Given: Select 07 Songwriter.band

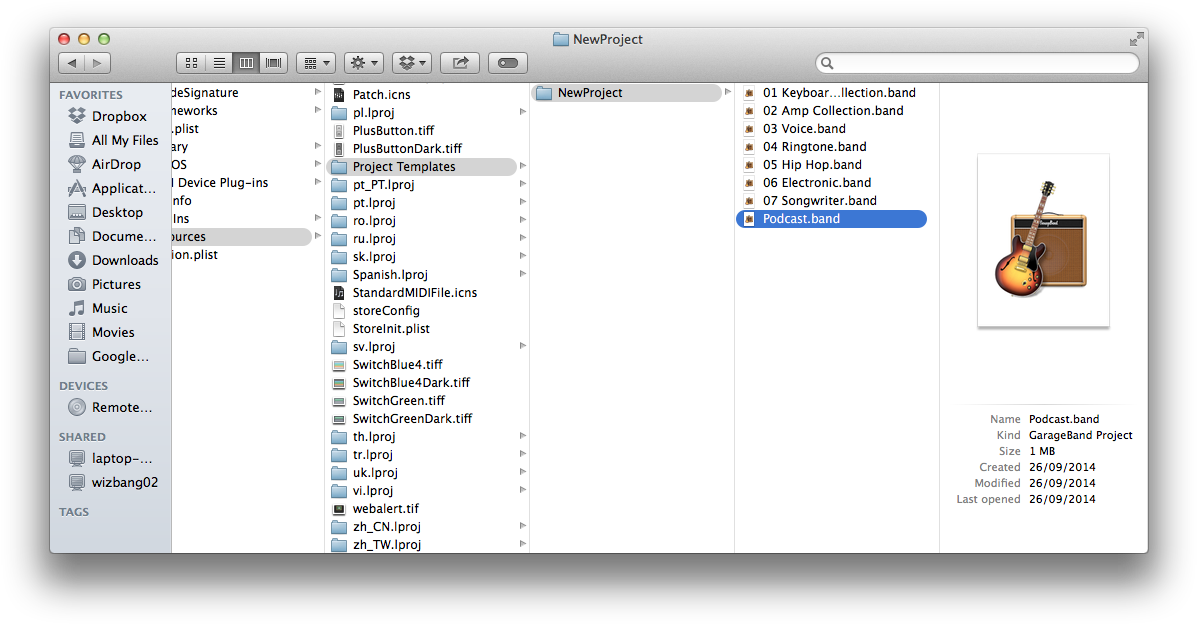Looking at the screenshot, I should click(x=810, y=201).
